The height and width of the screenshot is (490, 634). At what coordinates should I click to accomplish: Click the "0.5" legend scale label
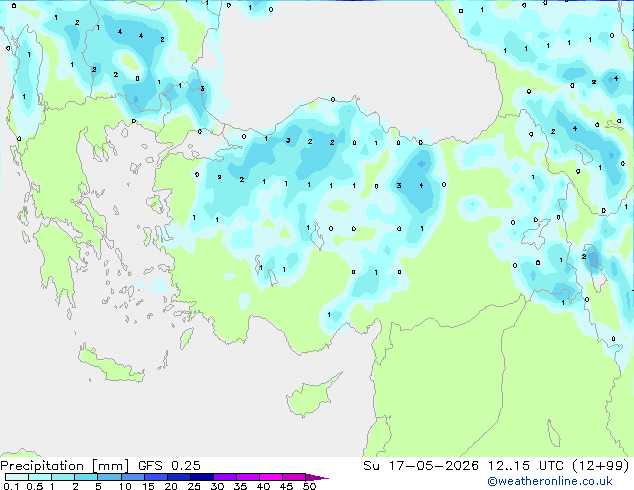pyautogui.click(x=35, y=486)
